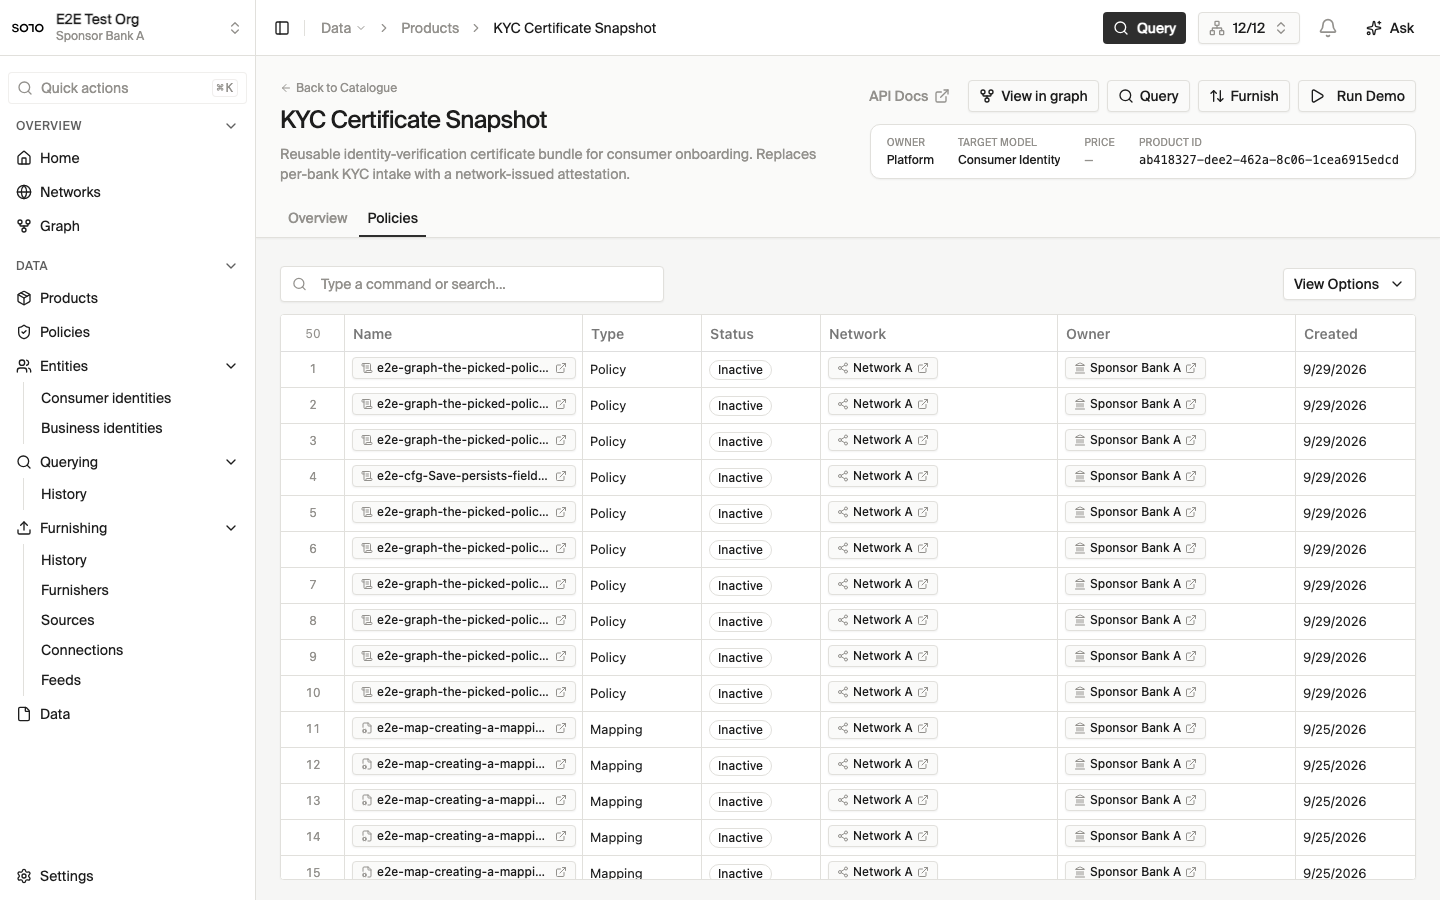
Task: Click the Products breadcrumb link
Action: tap(430, 28)
